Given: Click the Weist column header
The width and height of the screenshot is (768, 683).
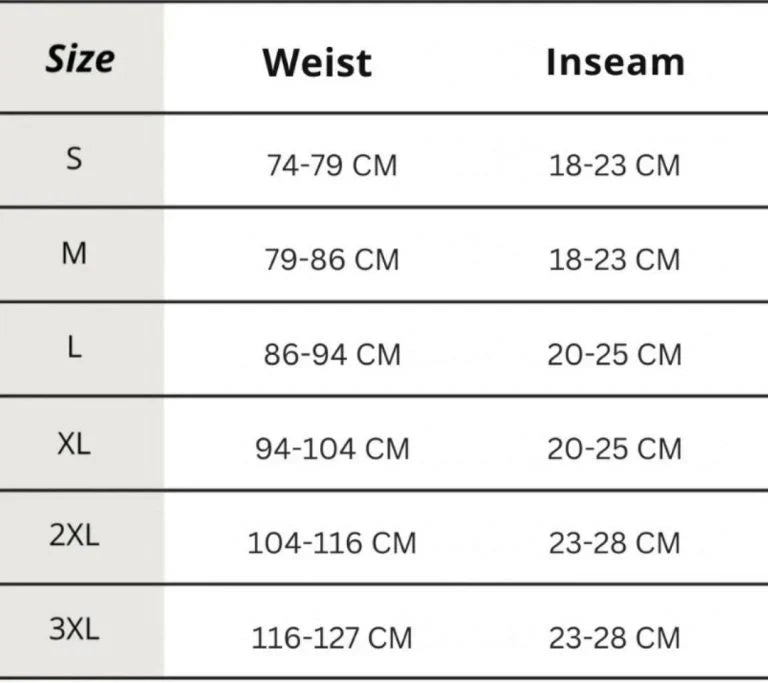Looking at the screenshot, I should click(x=317, y=63).
